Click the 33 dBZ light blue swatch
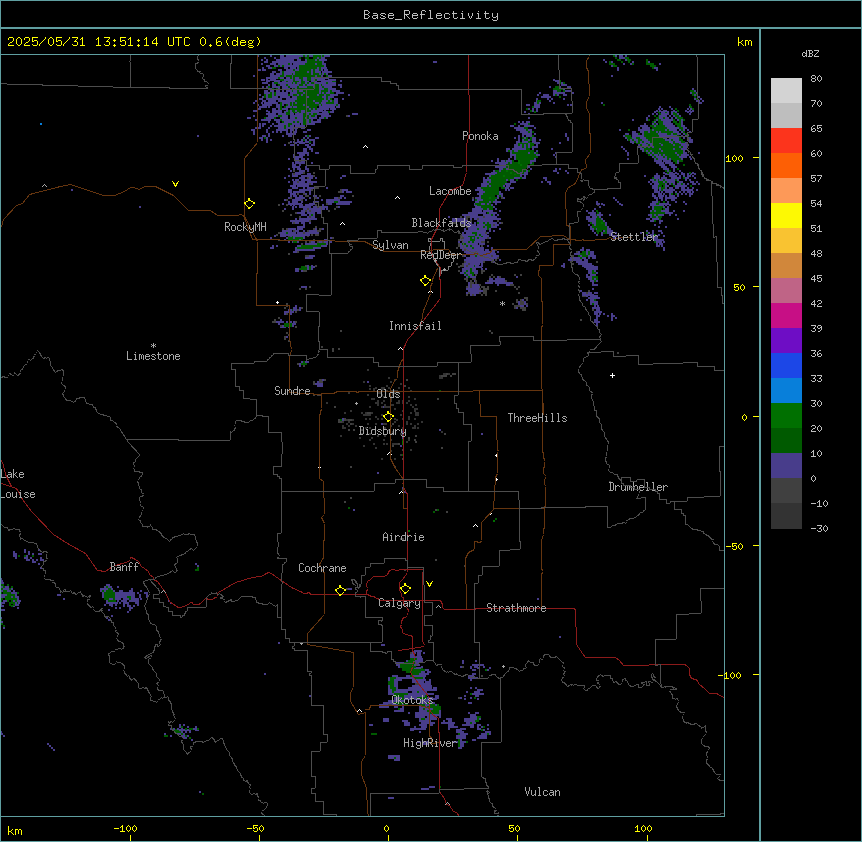This screenshot has width=862, height=842. click(x=786, y=390)
